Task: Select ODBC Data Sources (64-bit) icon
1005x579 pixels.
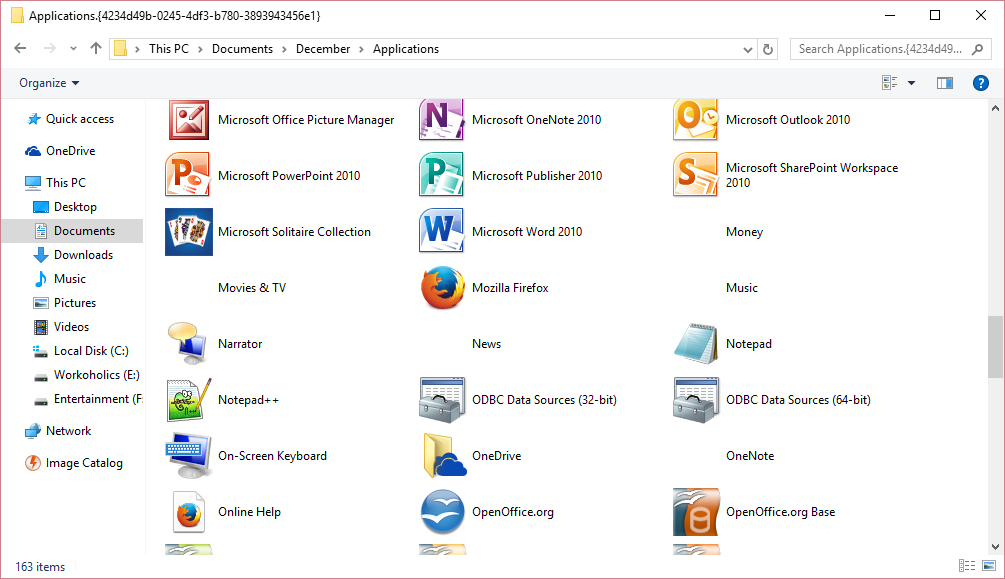Action: [696, 399]
